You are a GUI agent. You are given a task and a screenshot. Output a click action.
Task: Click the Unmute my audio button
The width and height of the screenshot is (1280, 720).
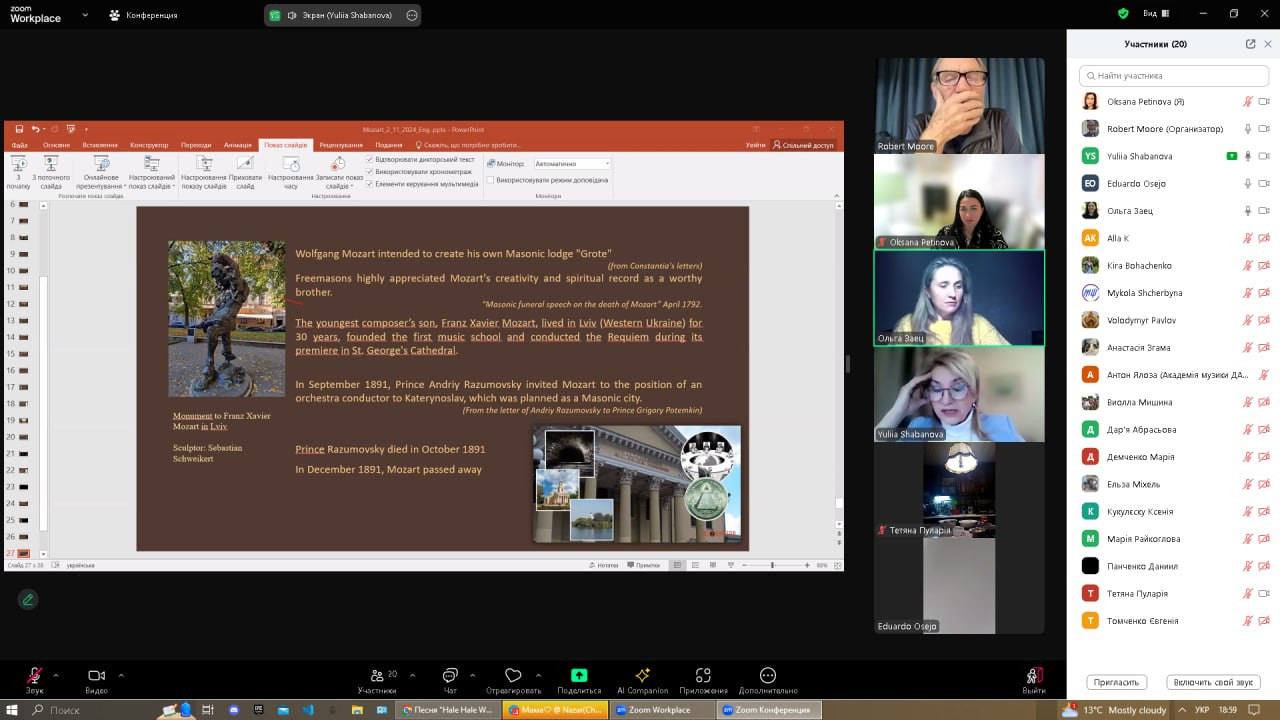1212,682
